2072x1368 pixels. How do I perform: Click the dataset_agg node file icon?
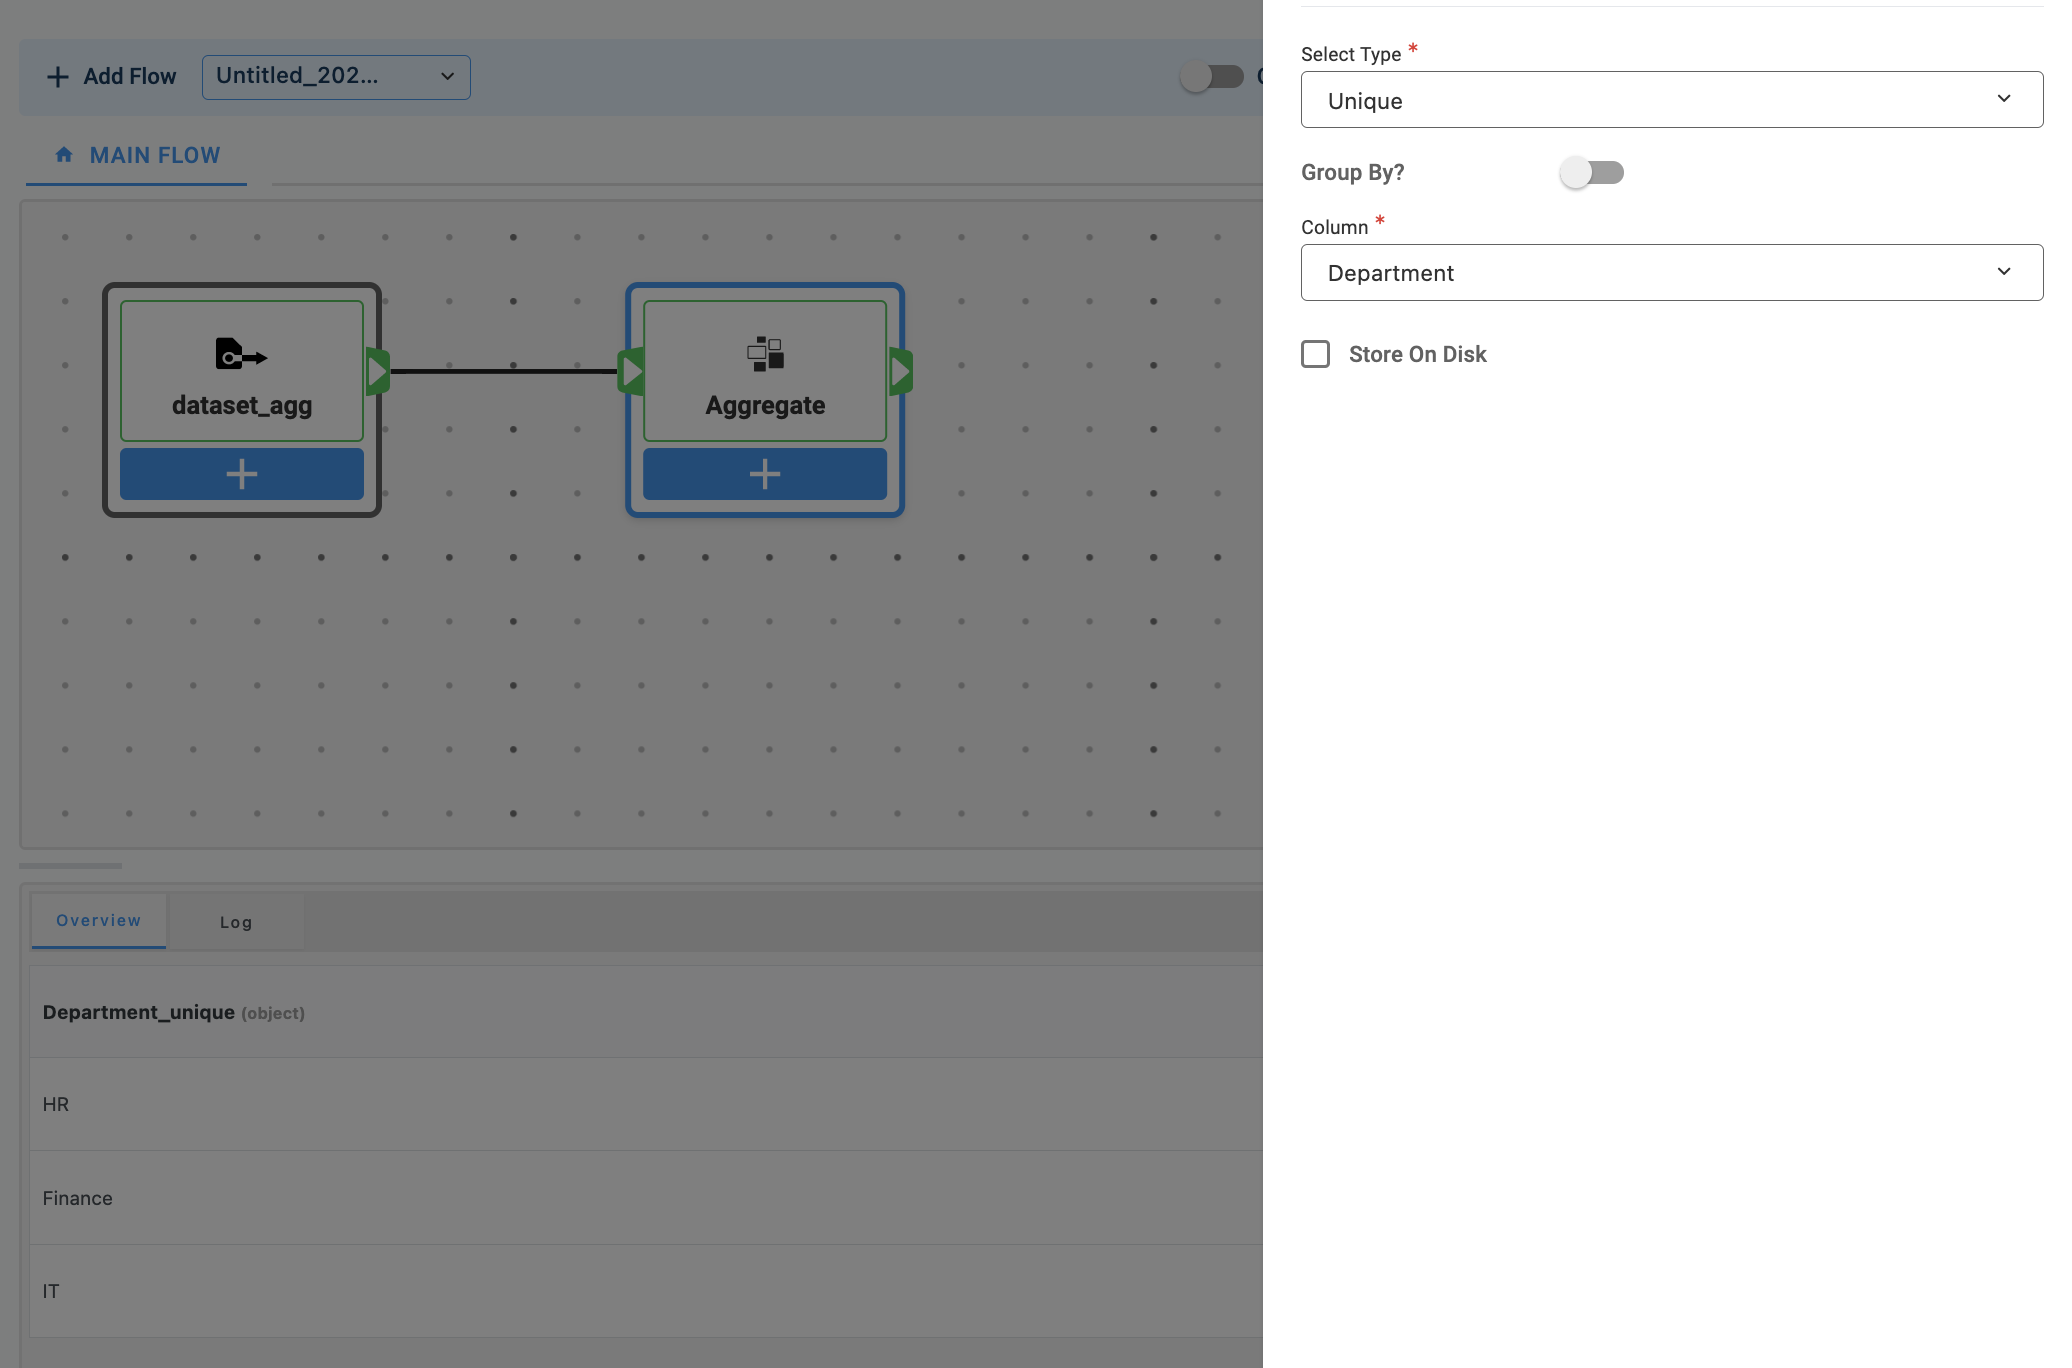(241, 354)
